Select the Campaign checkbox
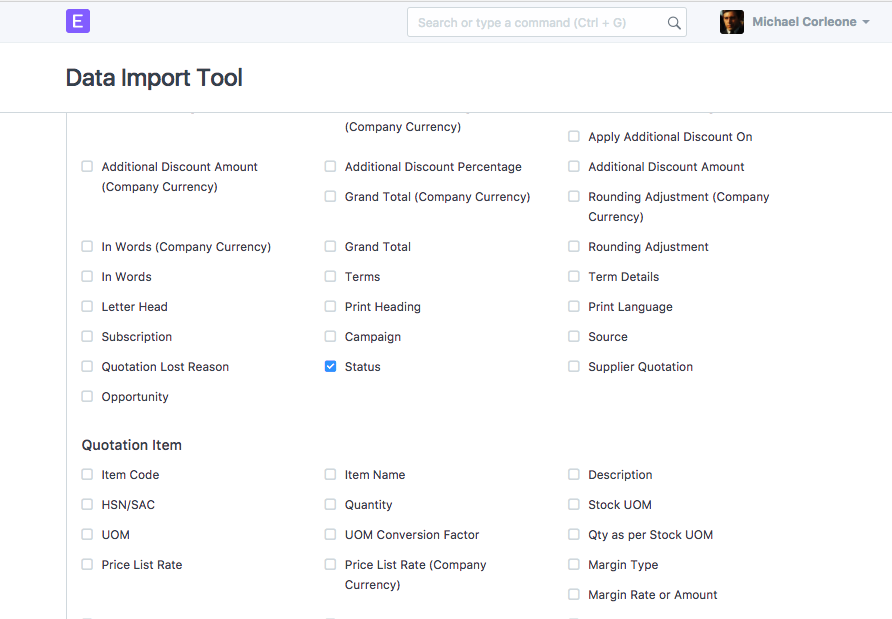 330,336
